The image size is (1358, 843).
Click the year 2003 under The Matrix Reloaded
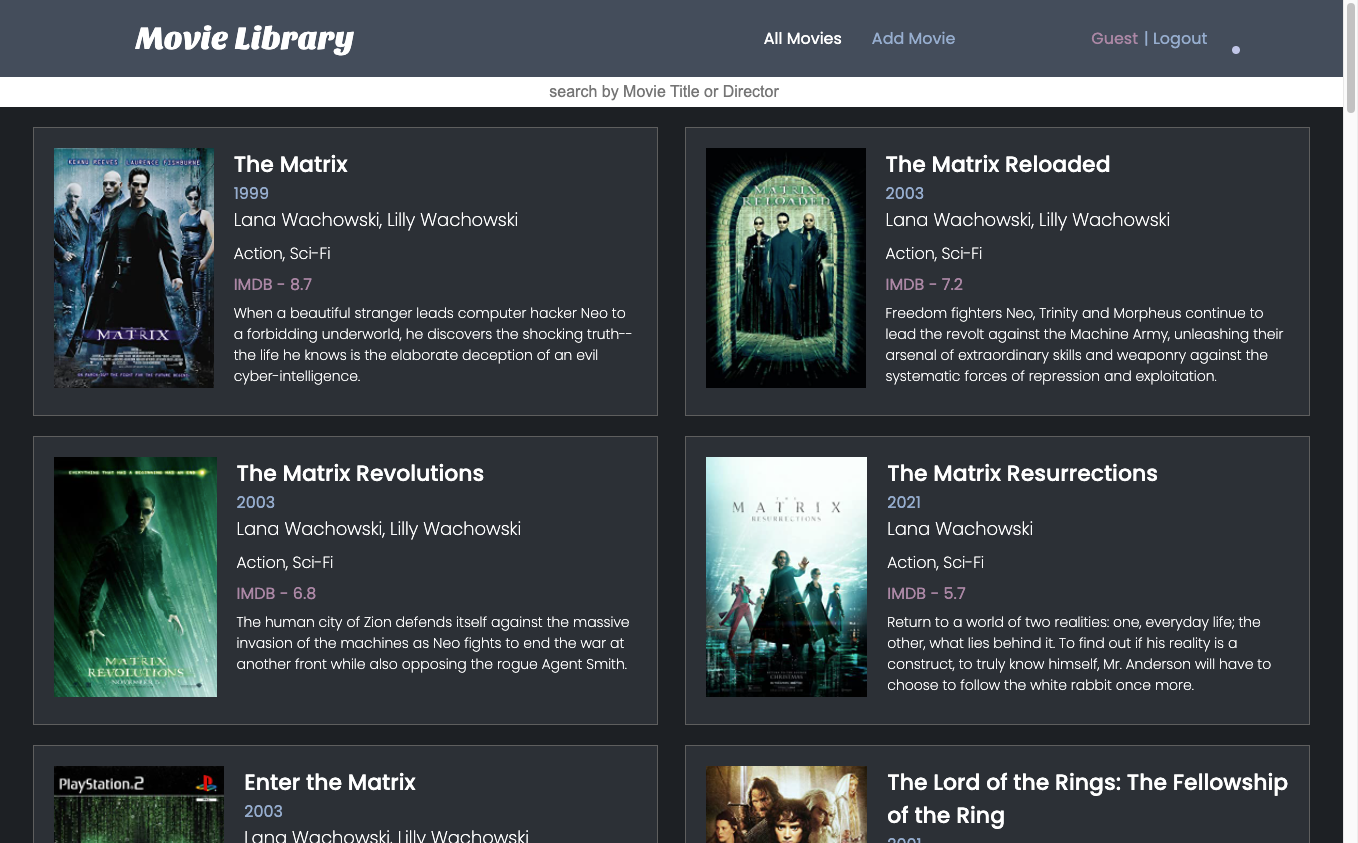(904, 193)
